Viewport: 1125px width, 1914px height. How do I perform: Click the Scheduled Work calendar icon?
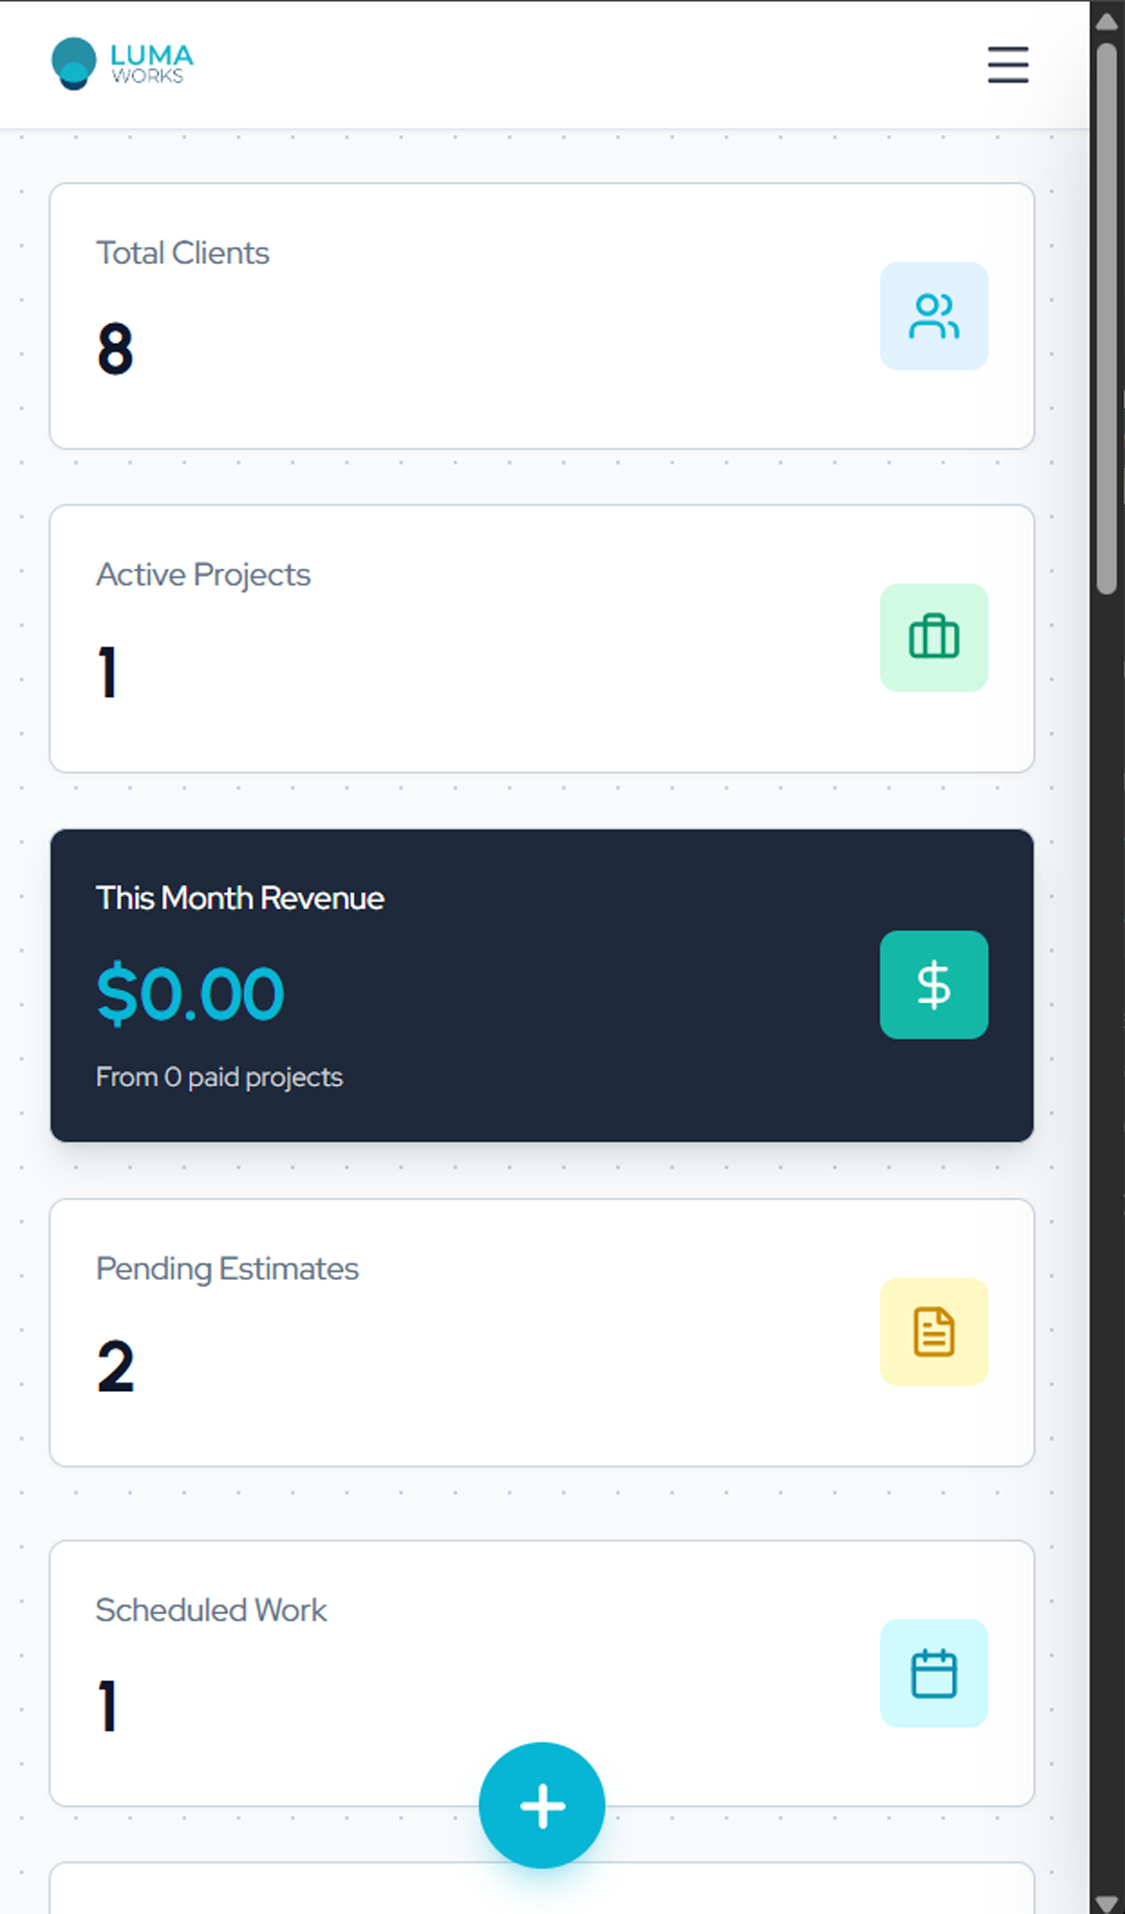pyautogui.click(x=933, y=1673)
